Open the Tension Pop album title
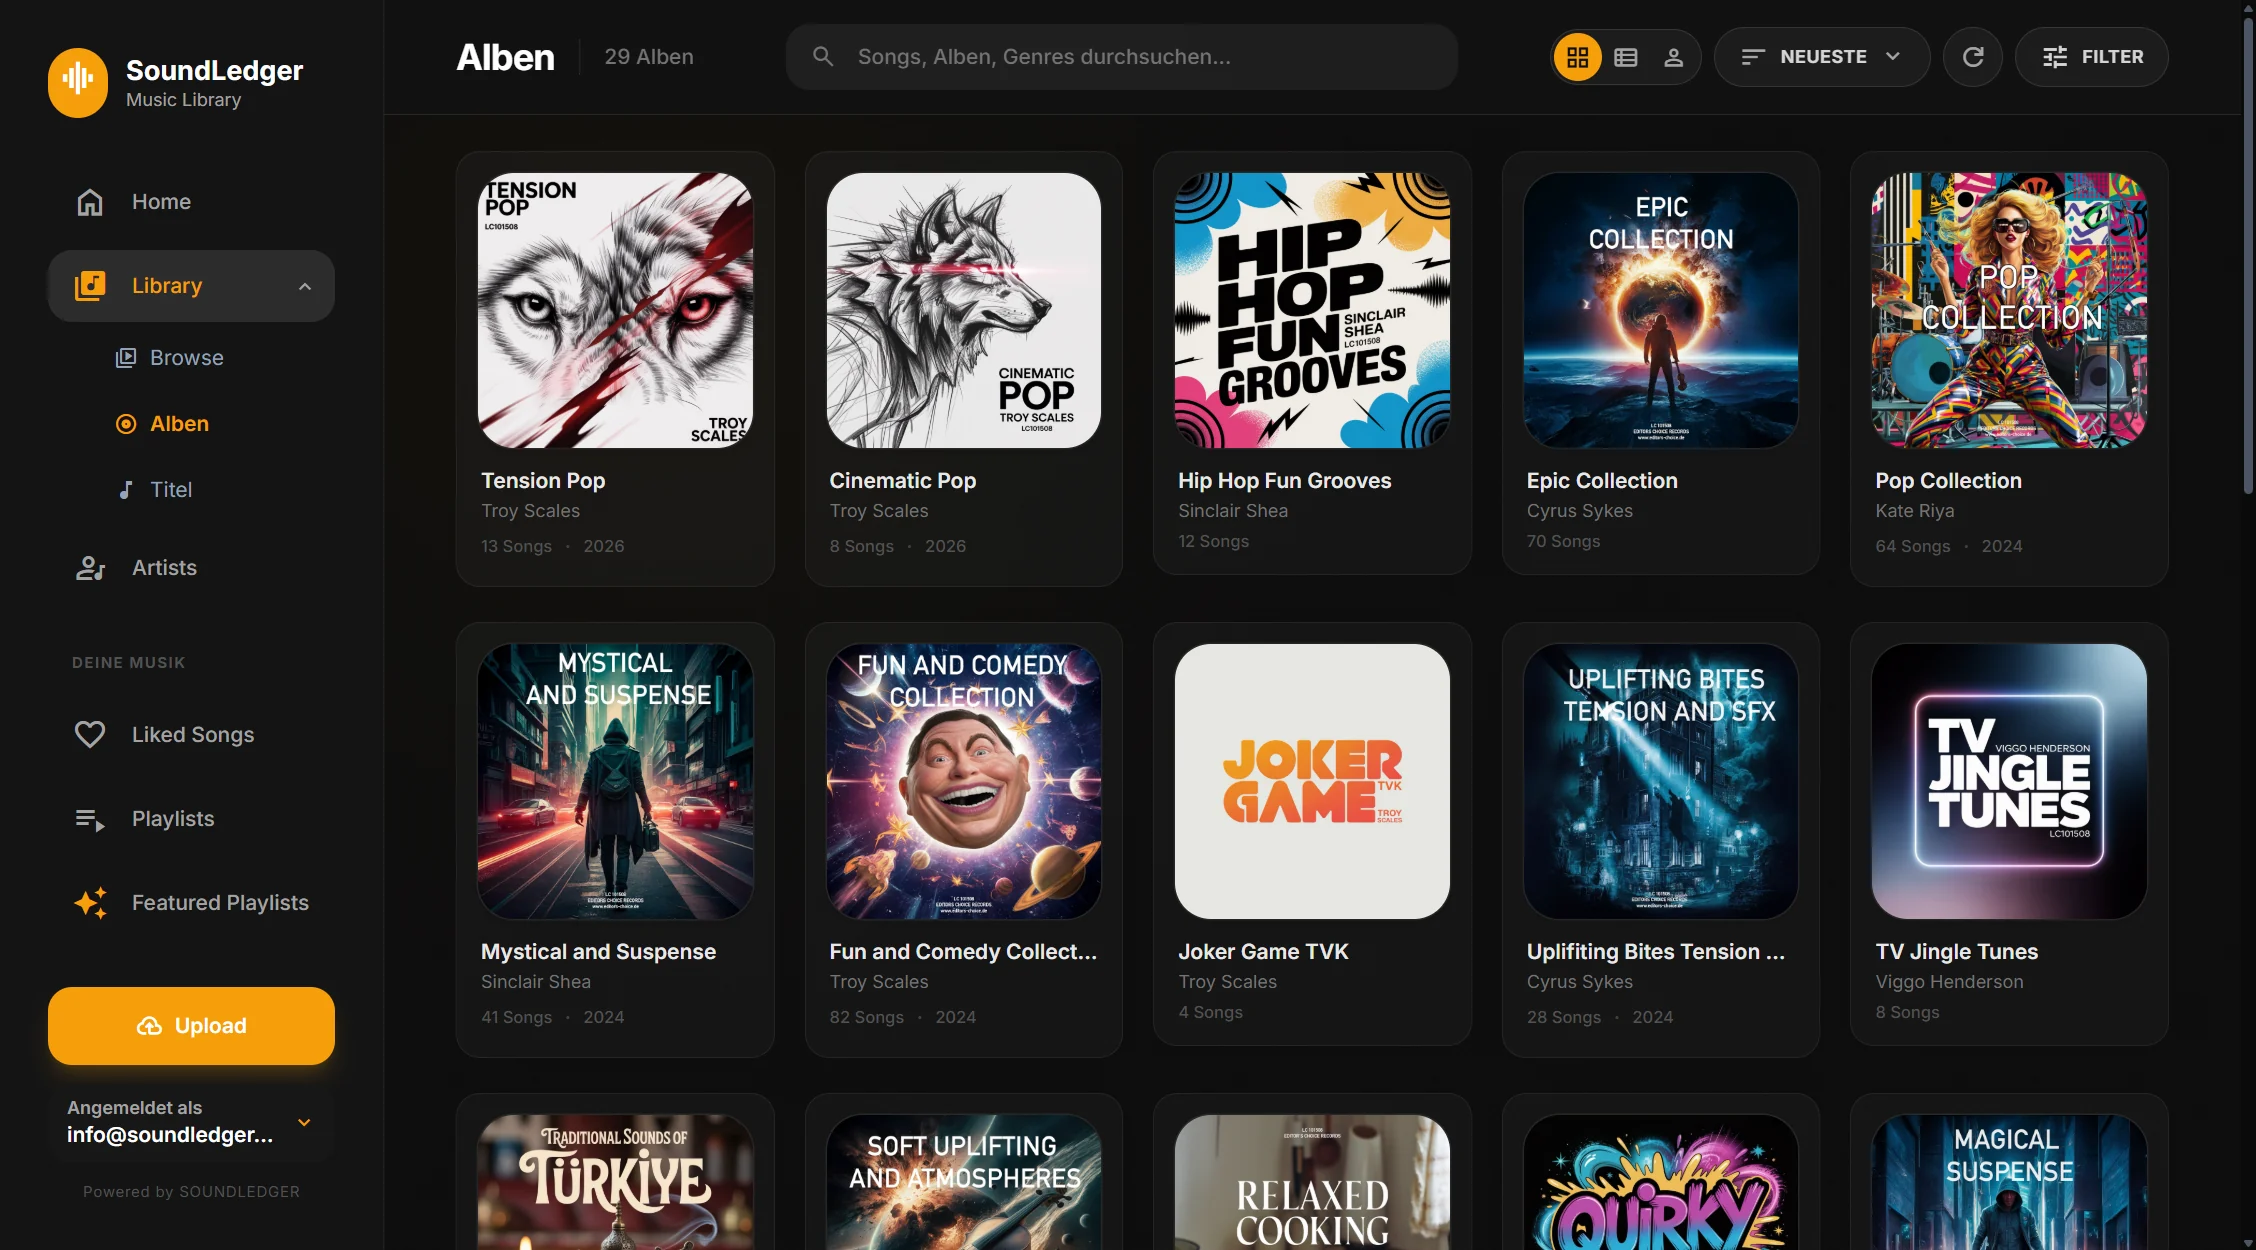Viewport: 2256px width, 1250px height. tap(543, 481)
